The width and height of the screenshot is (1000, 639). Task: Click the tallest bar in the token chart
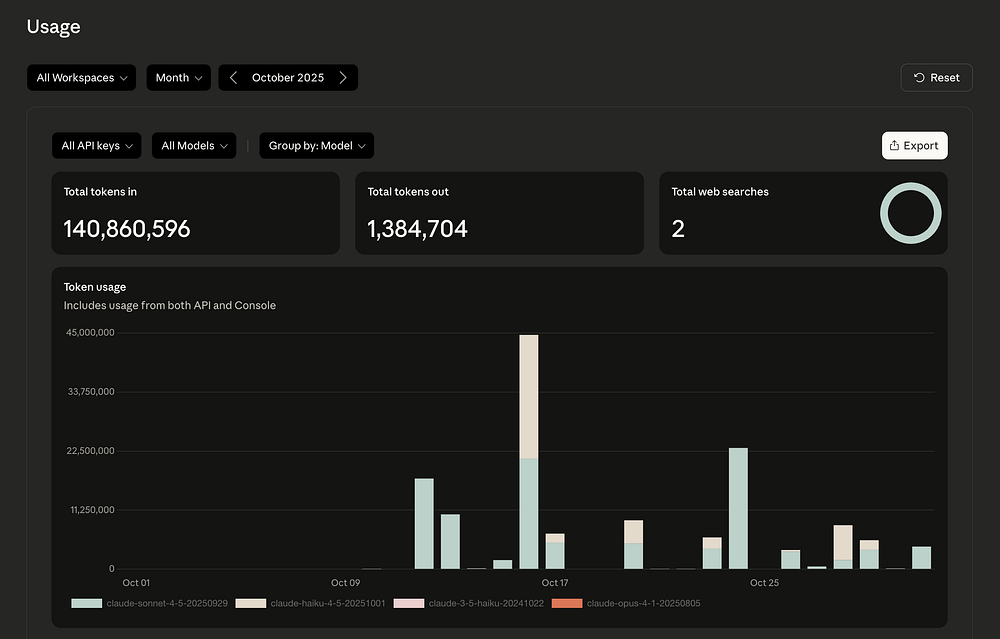(529, 452)
